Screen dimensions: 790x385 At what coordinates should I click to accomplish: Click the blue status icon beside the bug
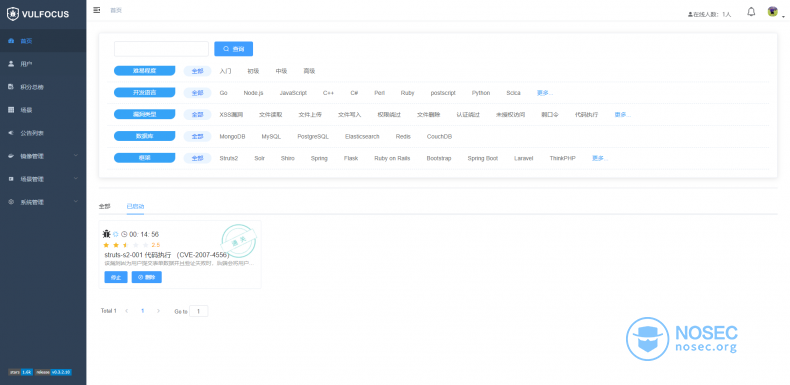[115, 234]
